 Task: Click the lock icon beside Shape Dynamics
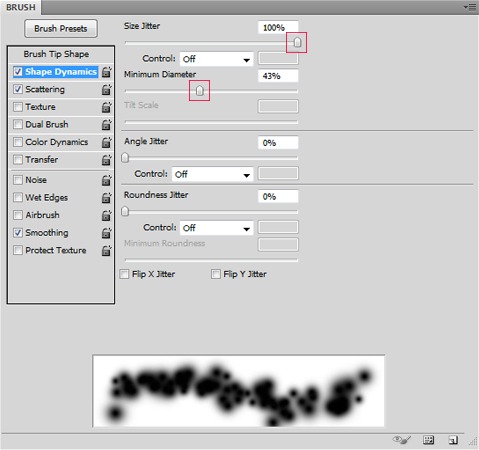pos(106,72)
